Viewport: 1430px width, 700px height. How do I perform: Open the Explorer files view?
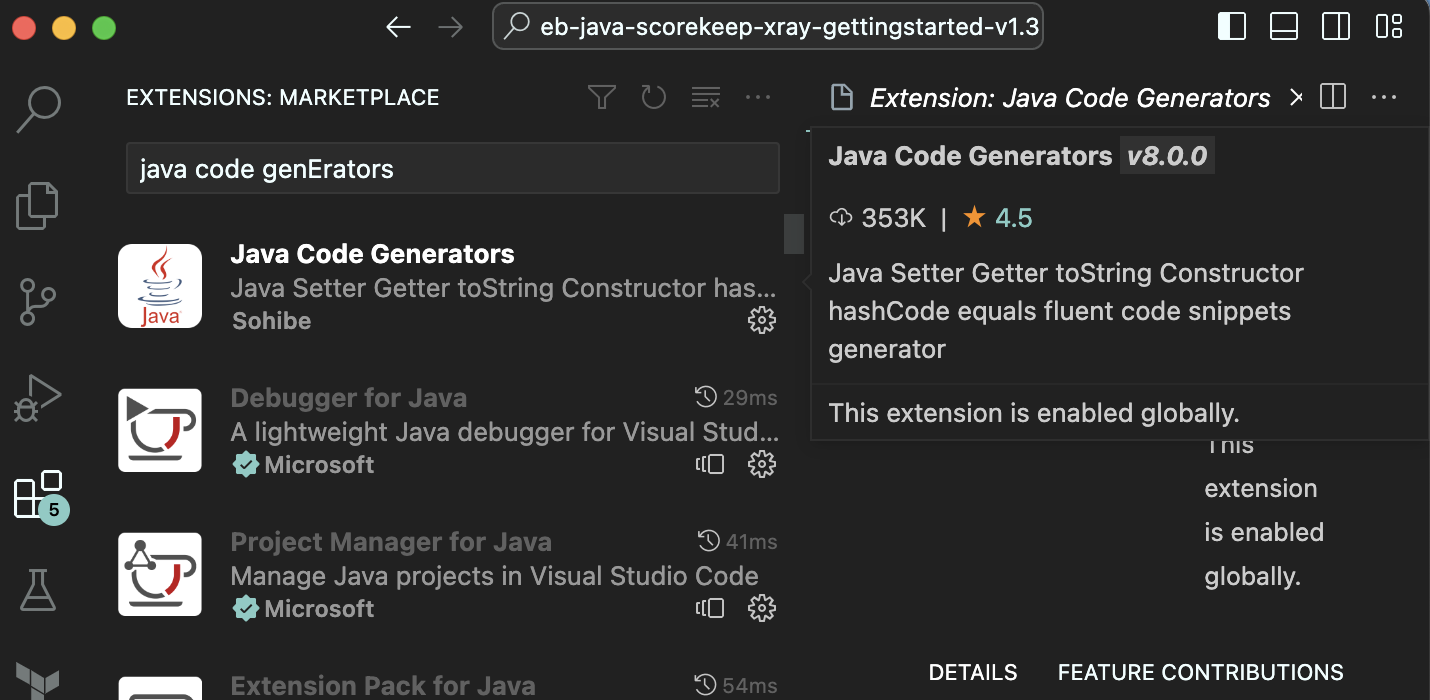tap(38, 205)
